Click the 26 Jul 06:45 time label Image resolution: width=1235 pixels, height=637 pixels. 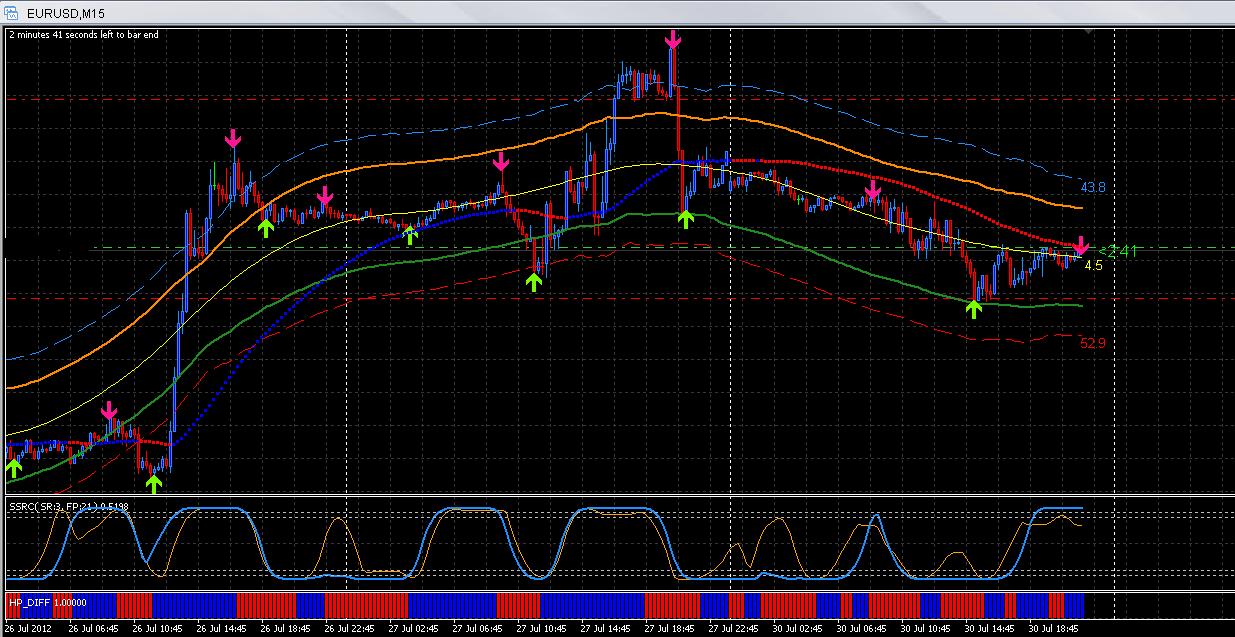[x=94, y=630]
